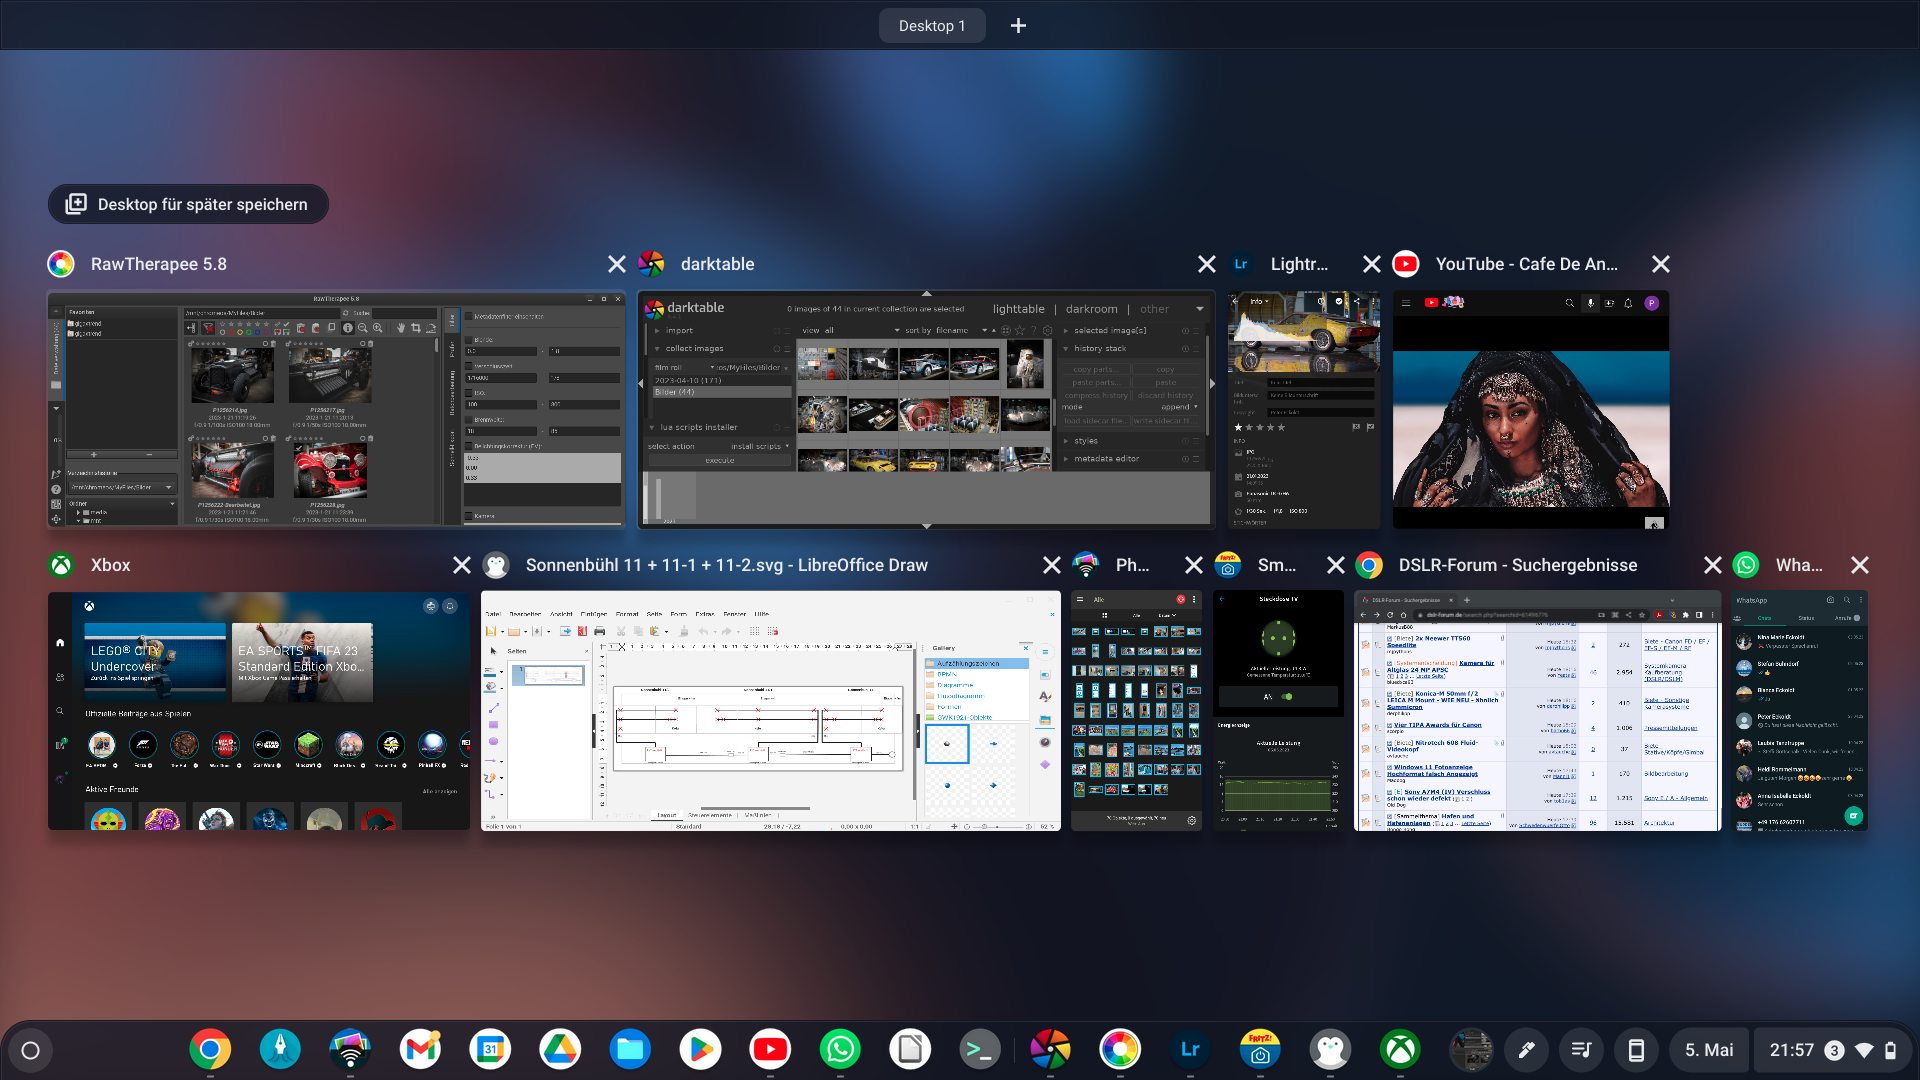The height and width of the screenshot is (1080, 1920).
Task: Click the Files app icon
Action: 630,1050
